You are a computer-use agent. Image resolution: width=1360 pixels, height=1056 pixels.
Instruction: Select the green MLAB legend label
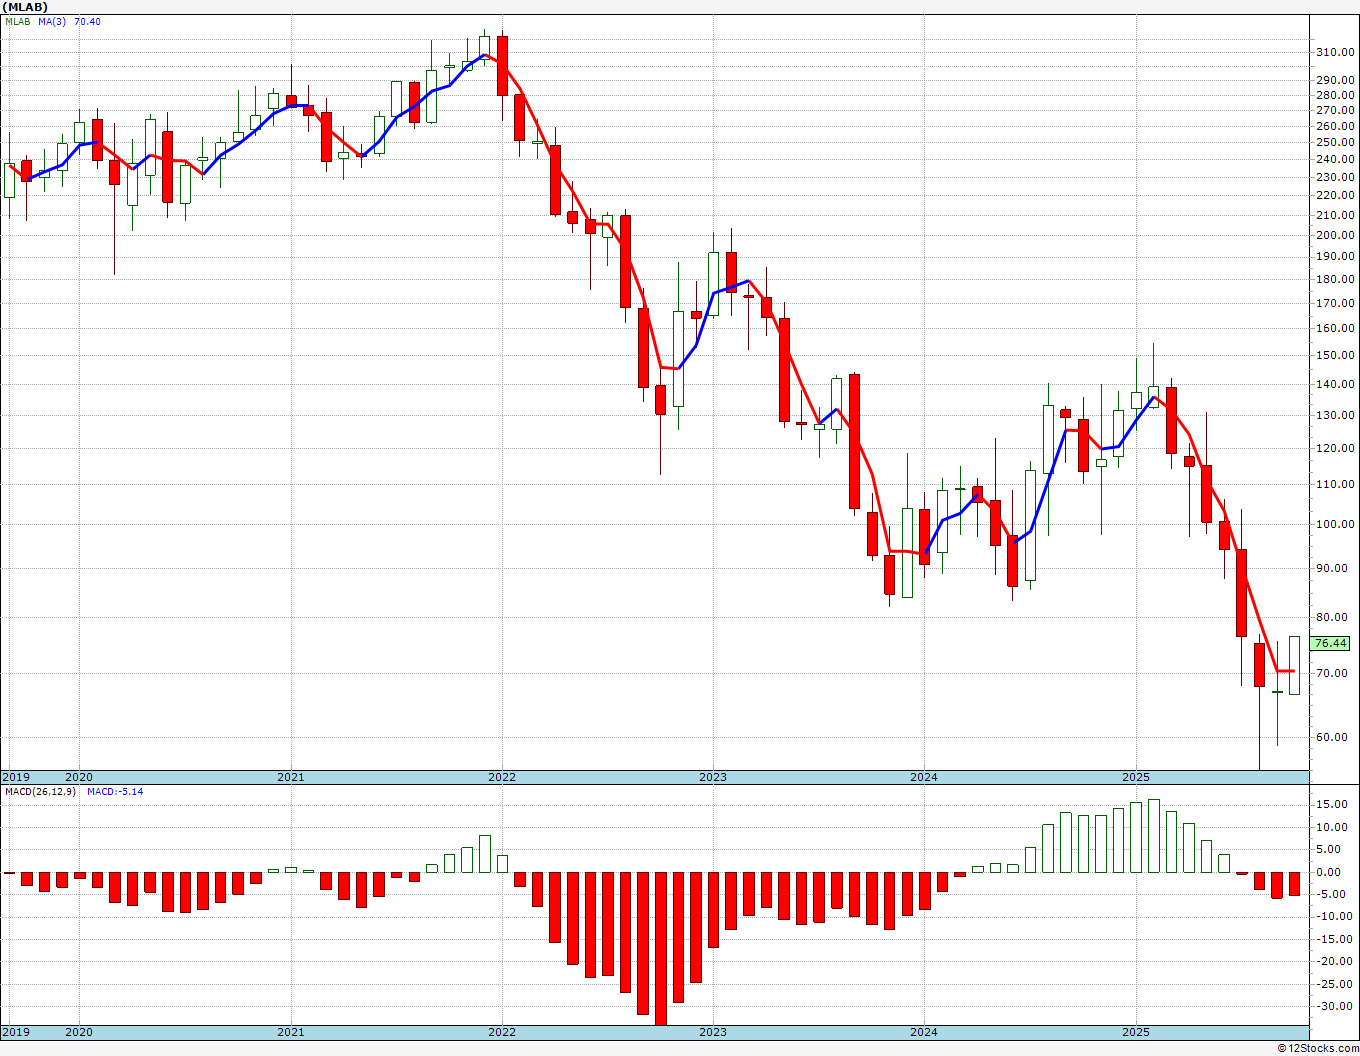tap(16, 22)
